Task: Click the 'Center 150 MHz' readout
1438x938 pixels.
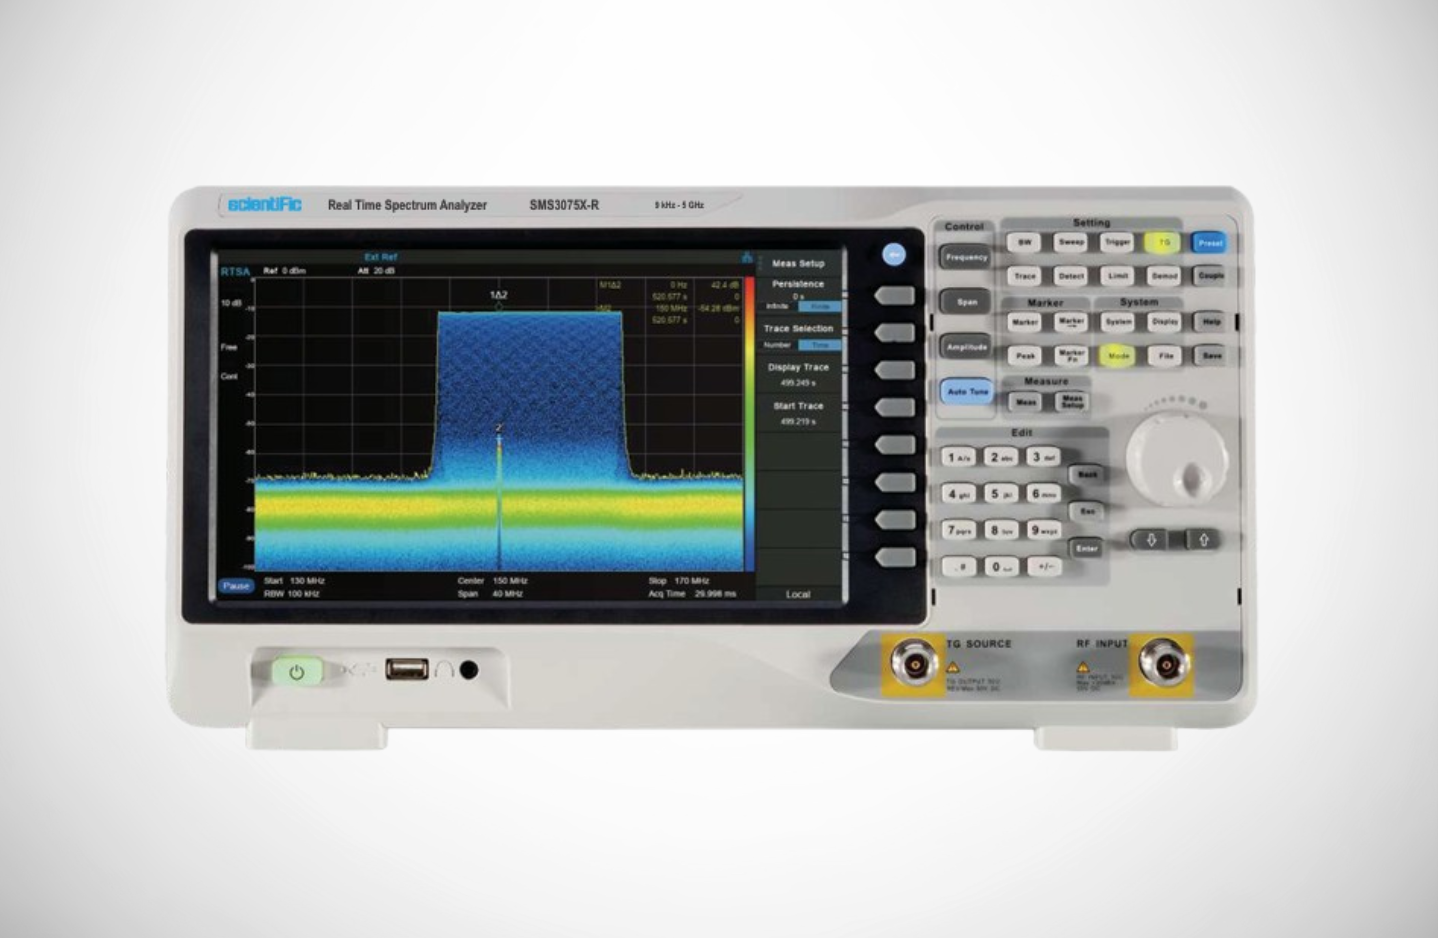Action: [493, 580]
